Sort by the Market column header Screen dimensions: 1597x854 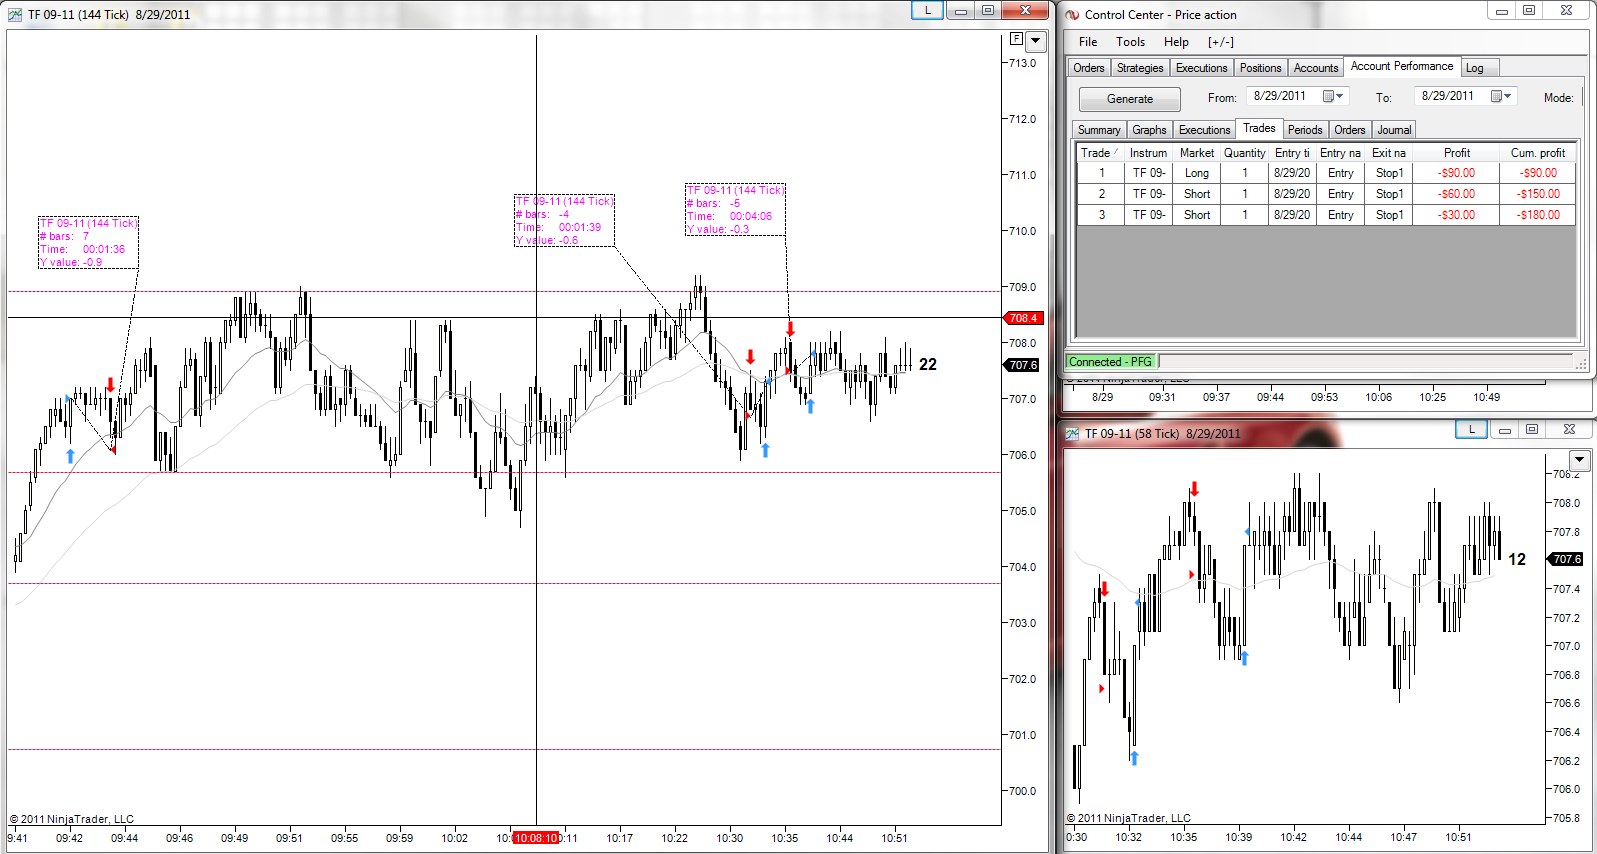(1196, 153)
